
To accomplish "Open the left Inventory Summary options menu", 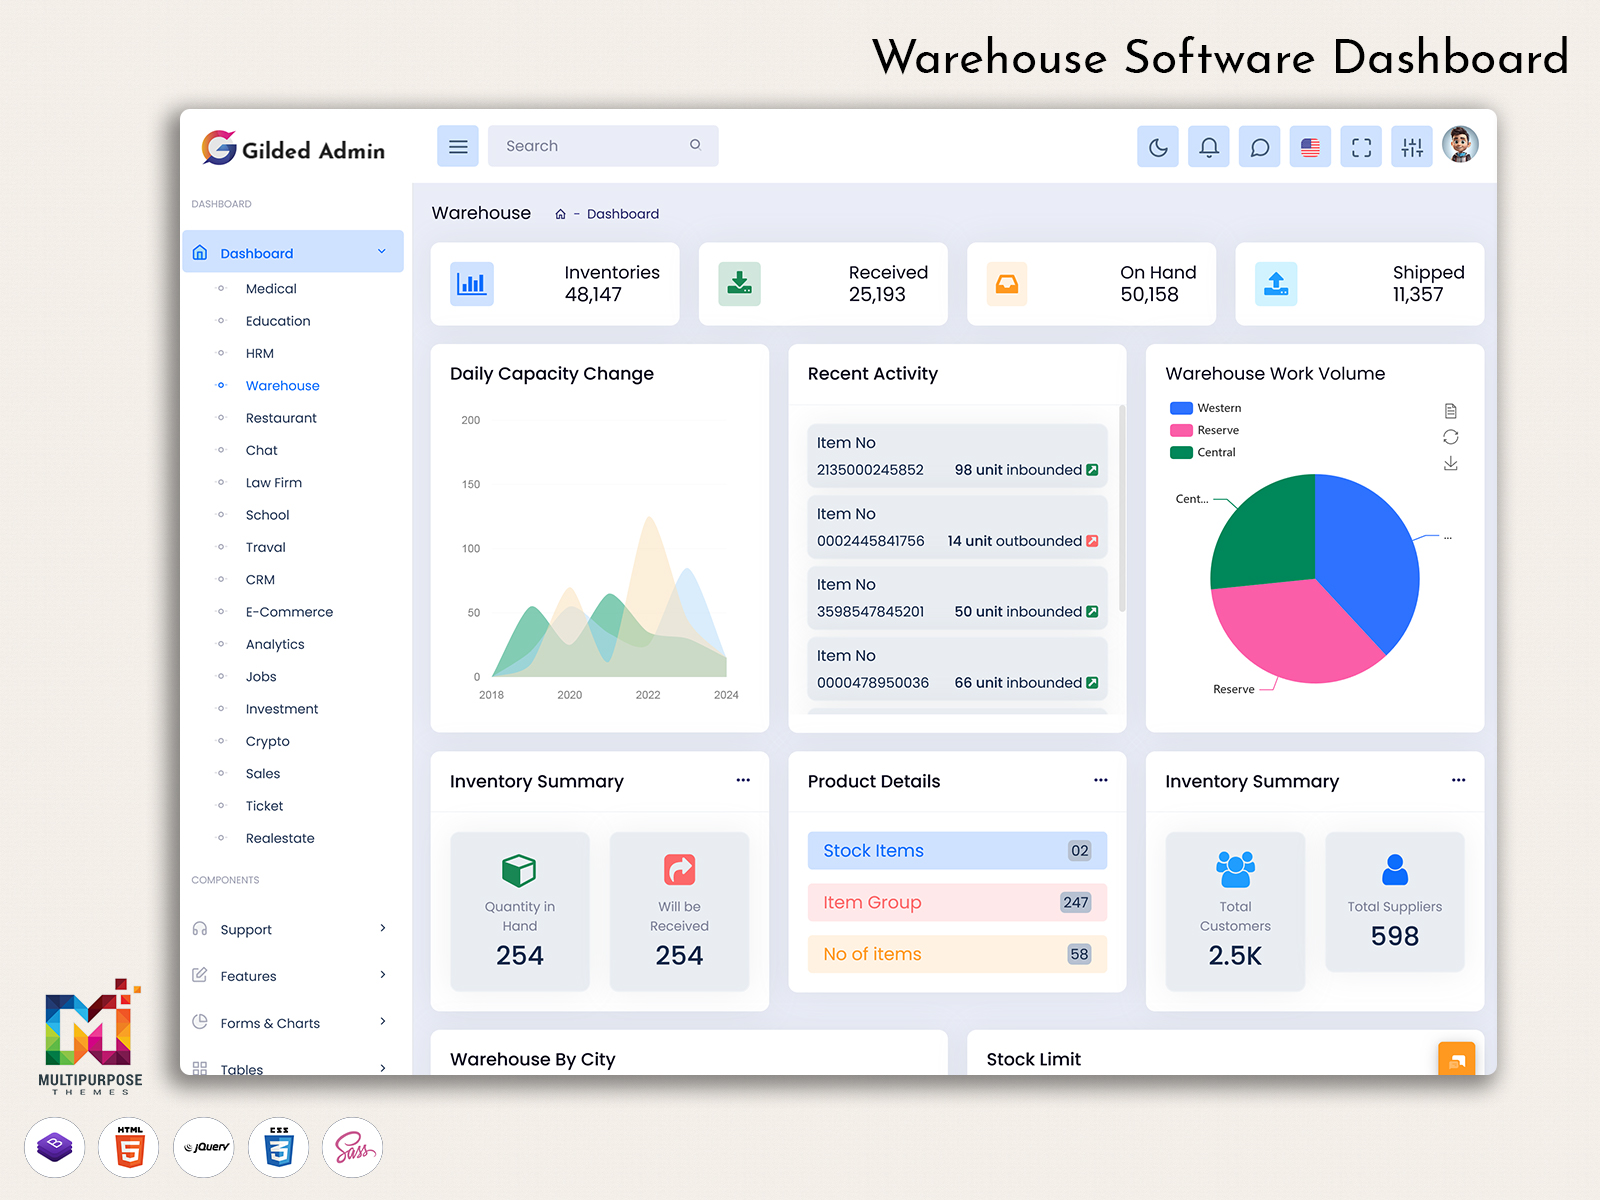I will pos(743,780).
